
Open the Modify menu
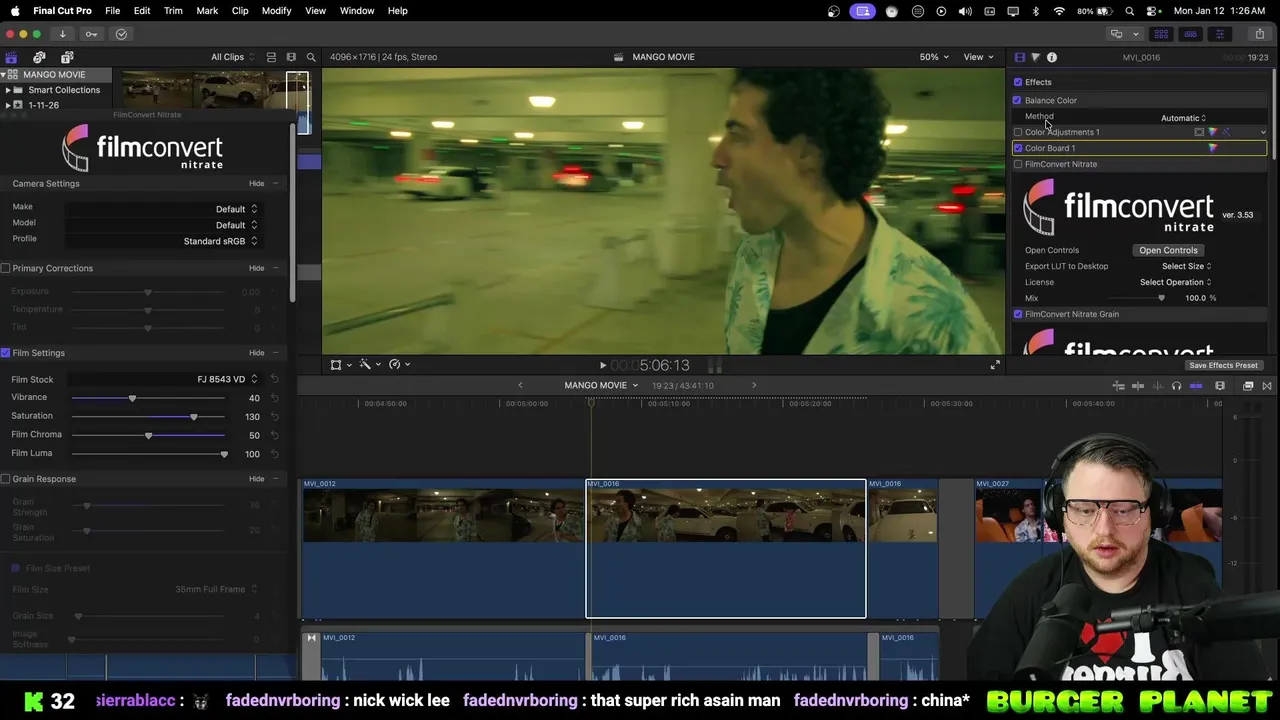(276, 10)
